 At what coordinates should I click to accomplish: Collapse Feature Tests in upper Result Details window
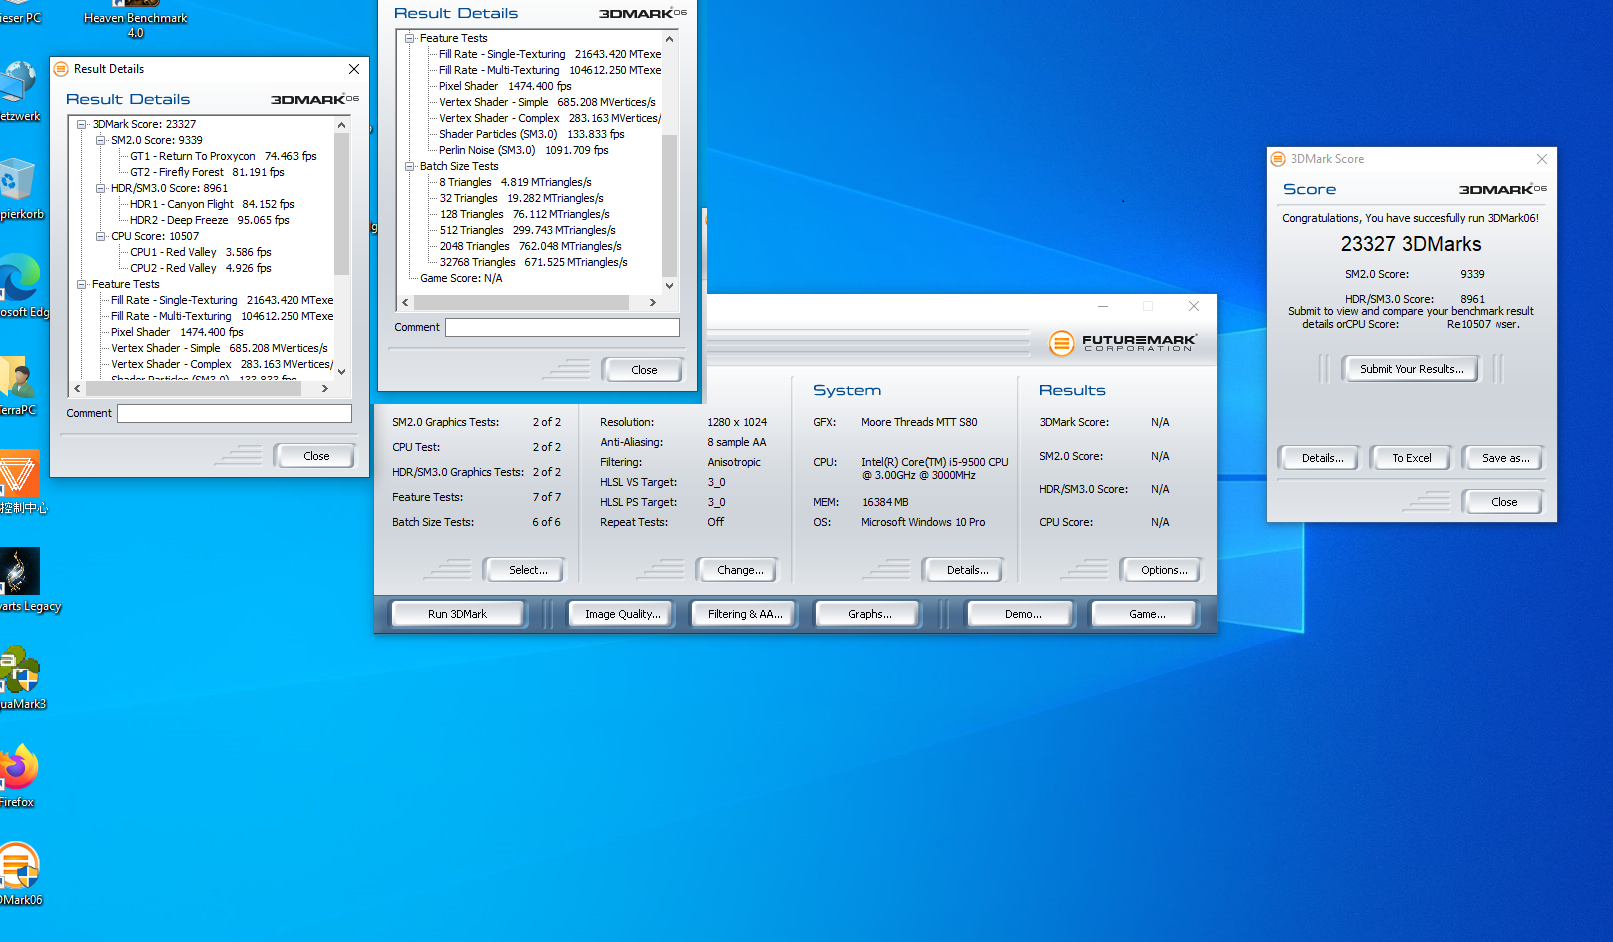(410, 39)
